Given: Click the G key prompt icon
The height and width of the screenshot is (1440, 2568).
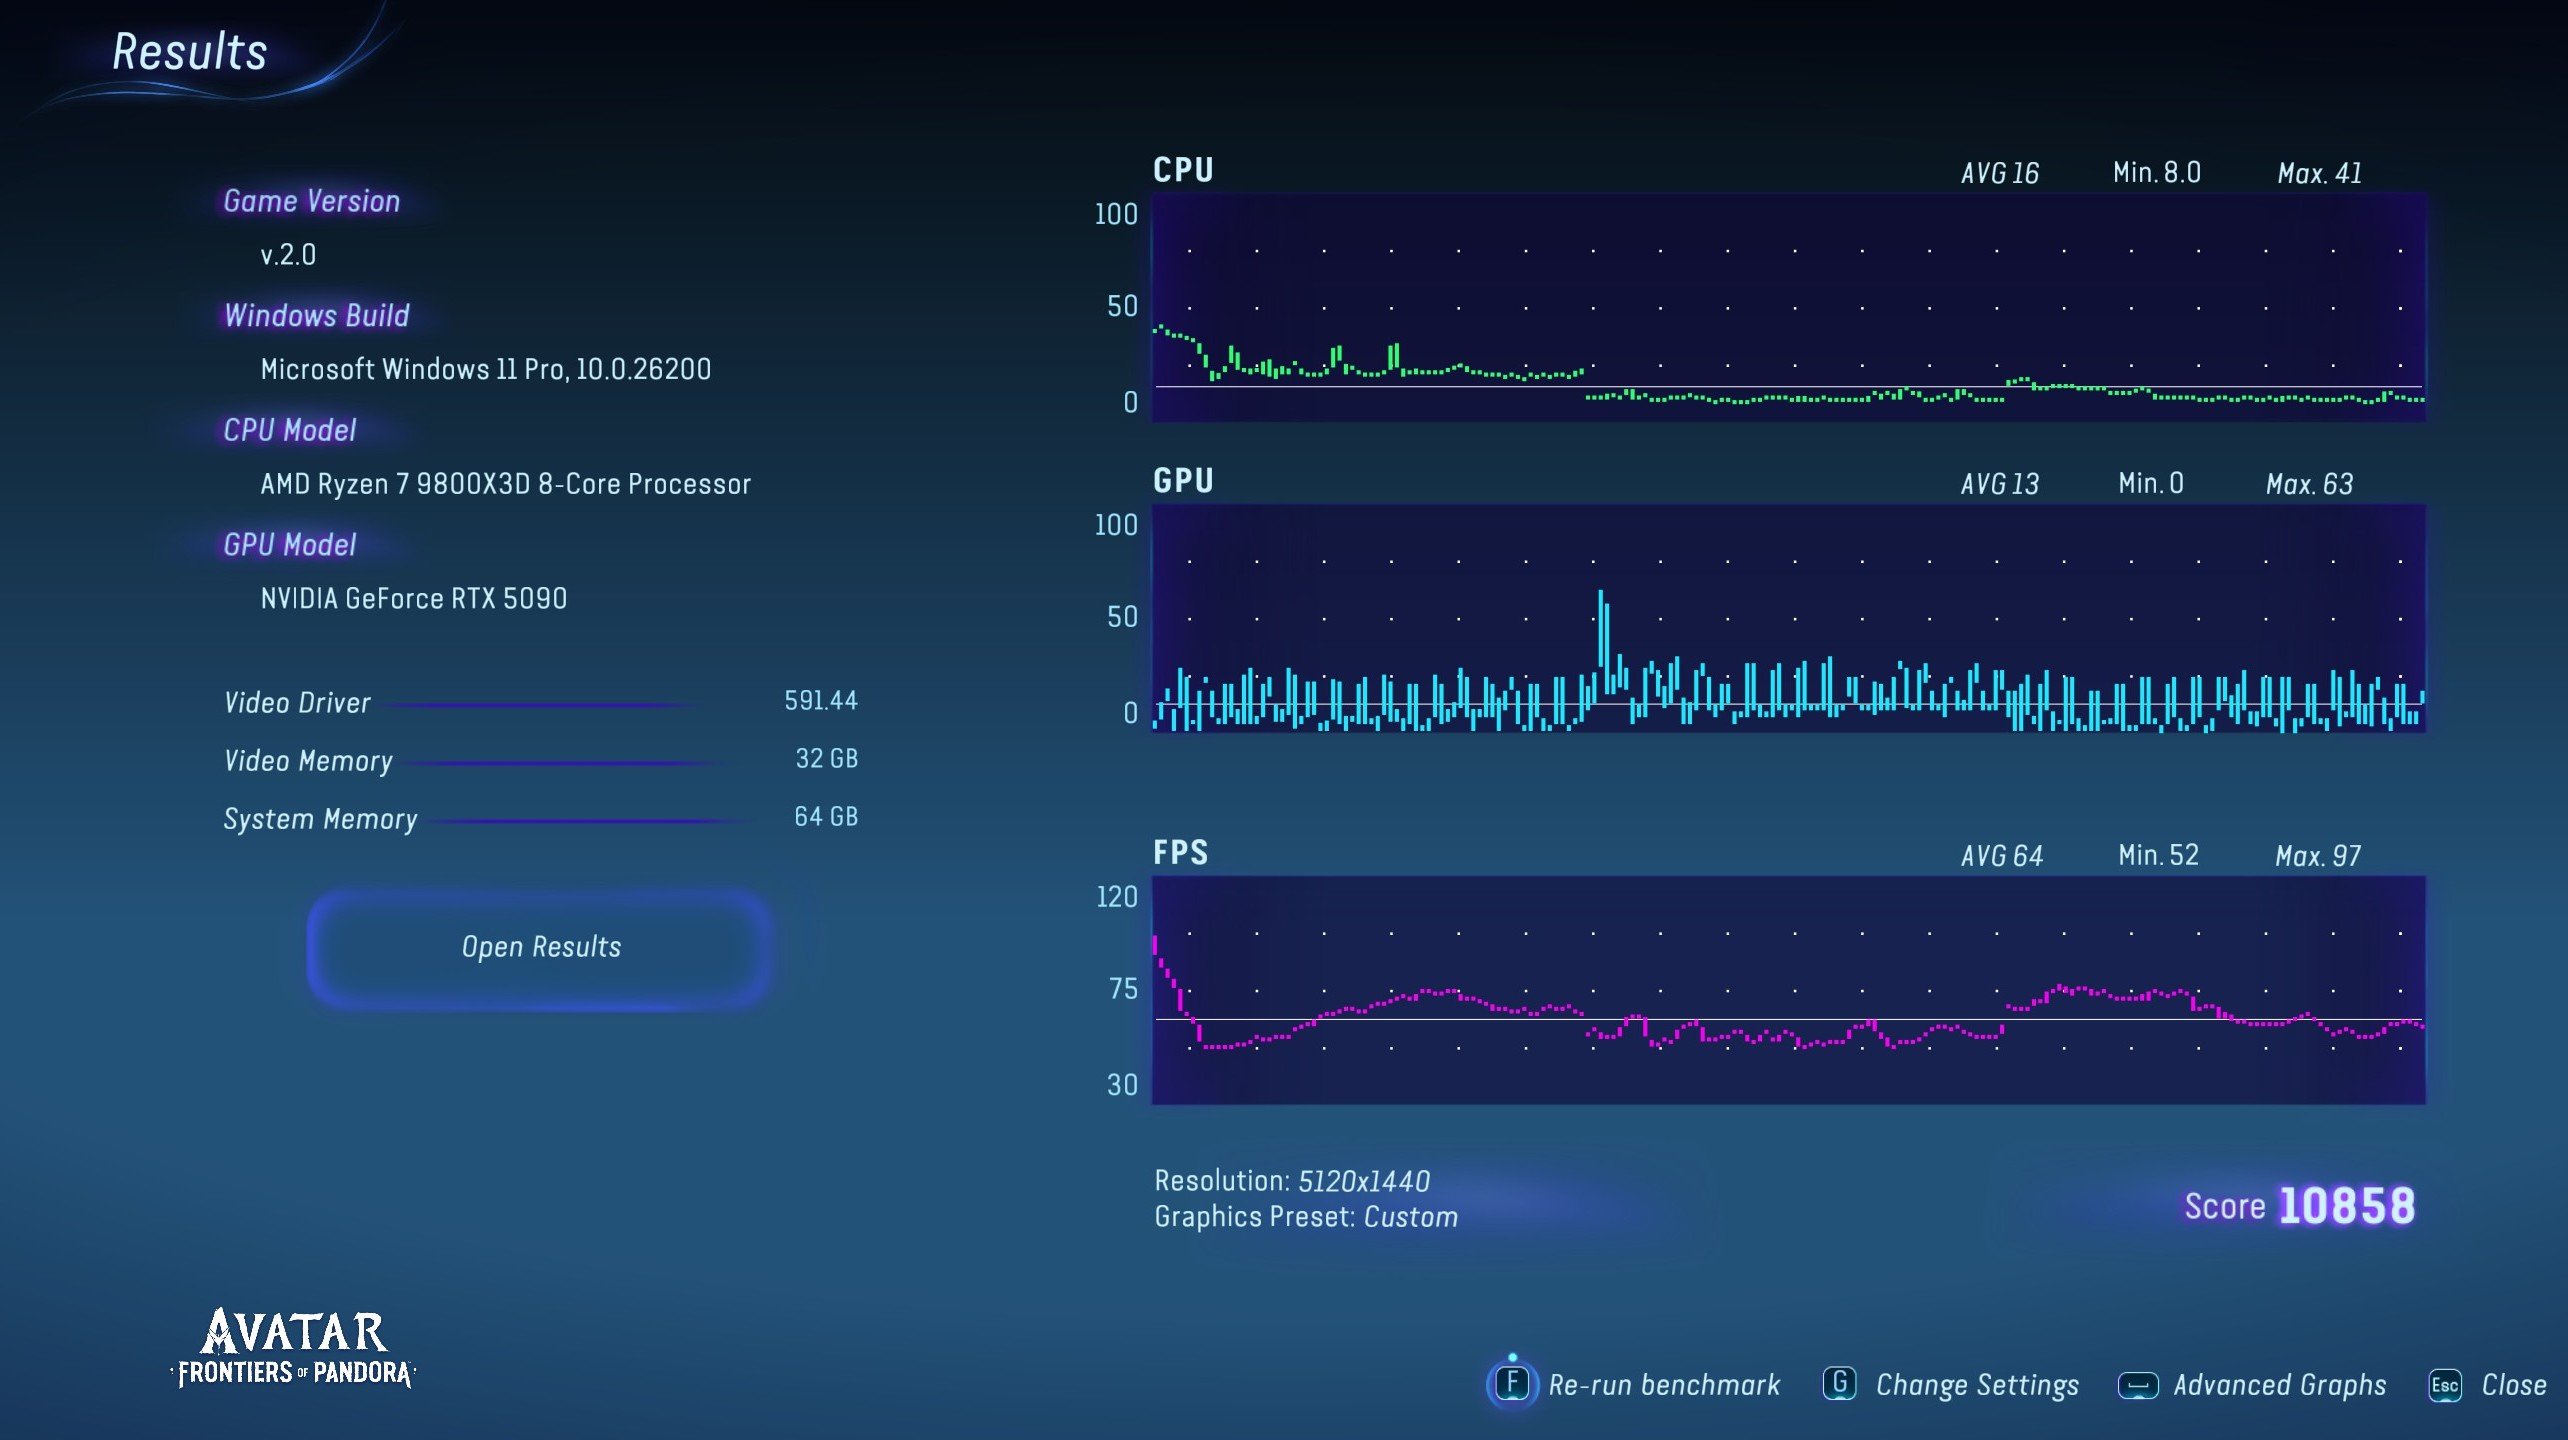Looking at the screenshot, I should tap(1839, 1384).
